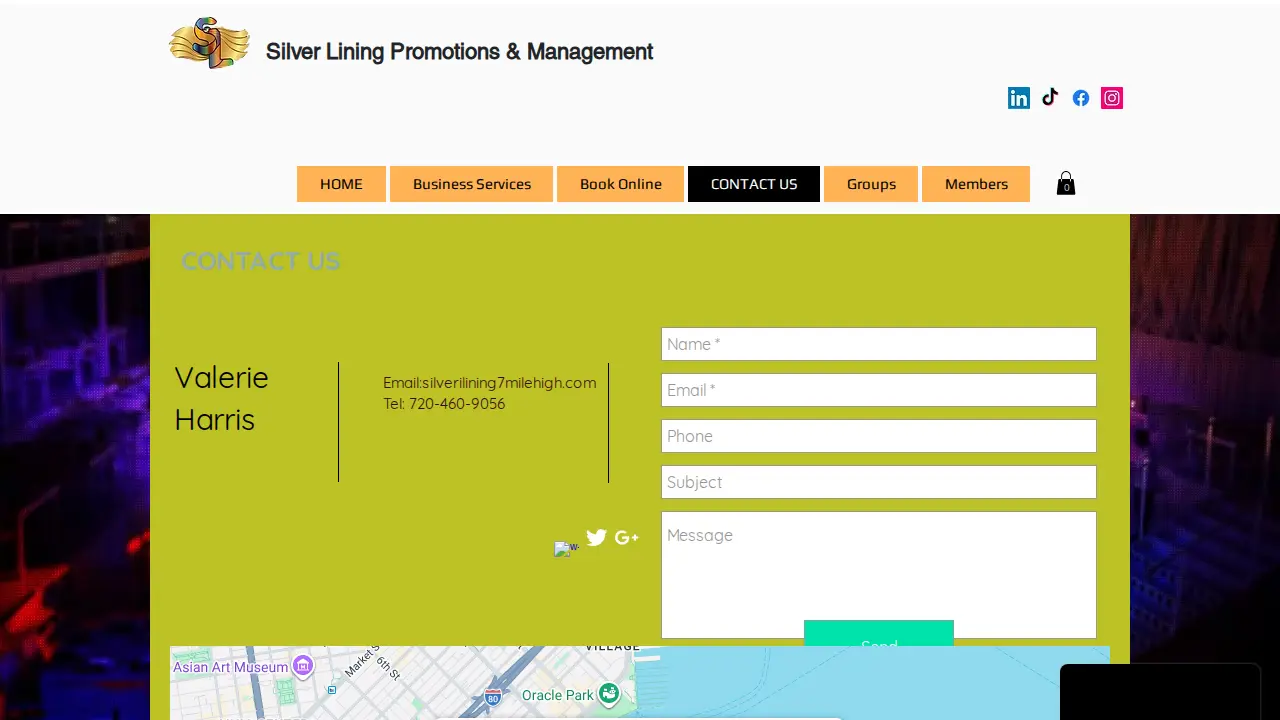Focus the Subject input field
The image size is (1280, 720).
(x=879, y=482)
